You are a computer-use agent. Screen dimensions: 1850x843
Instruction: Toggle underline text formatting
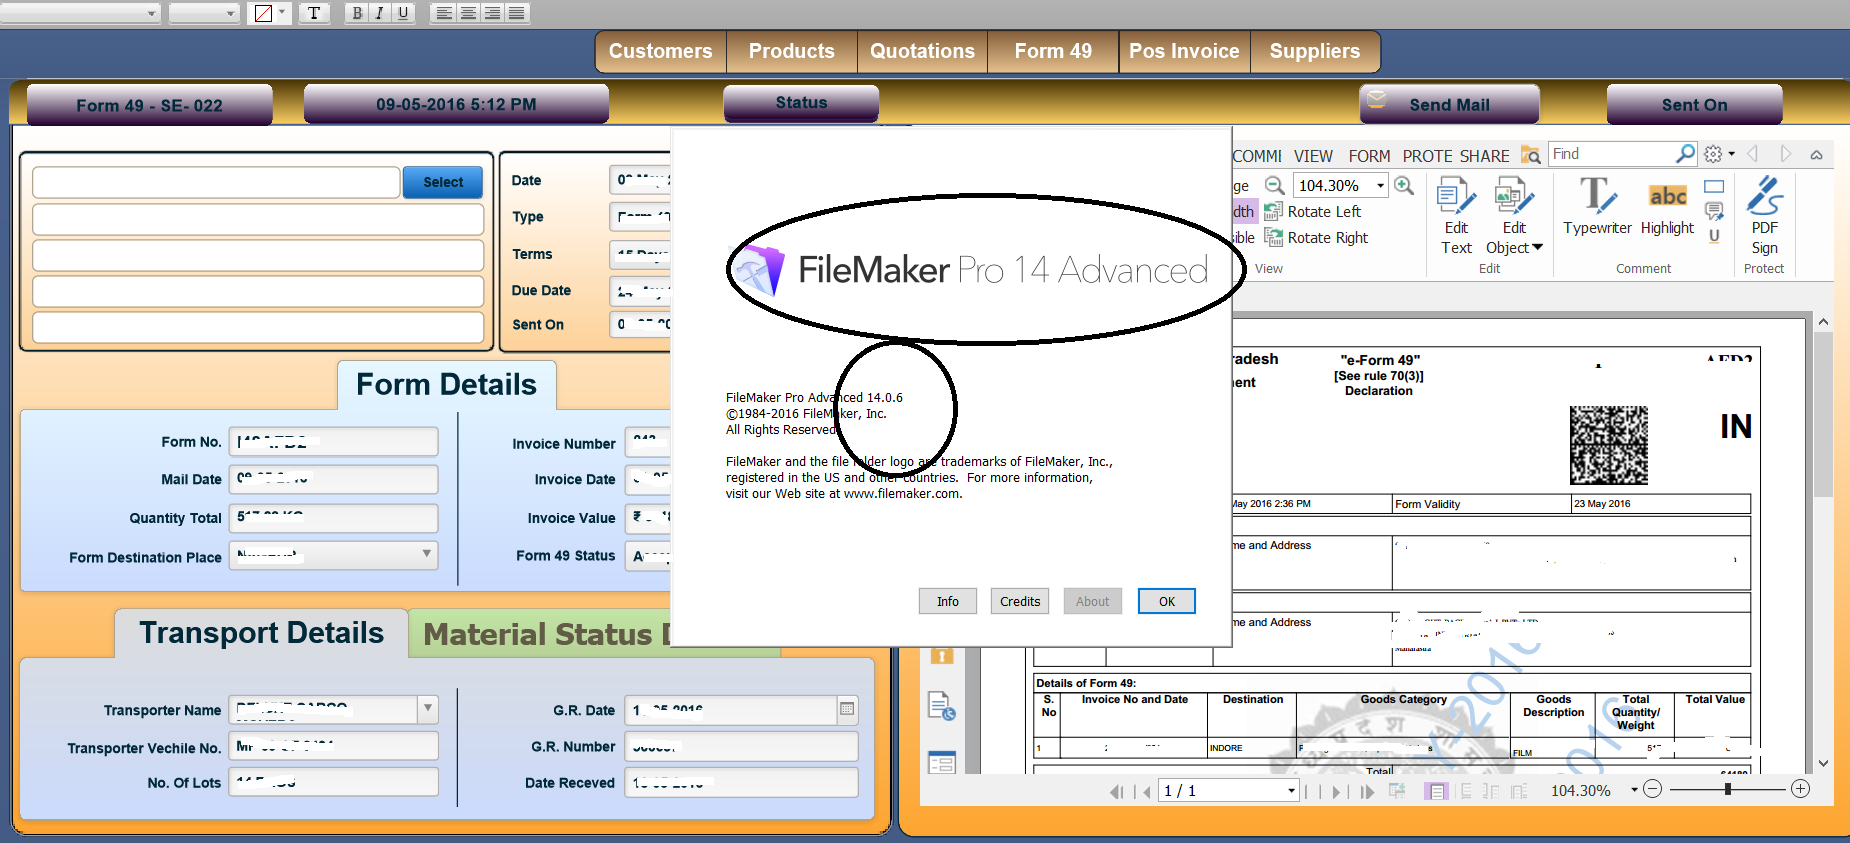403,13
